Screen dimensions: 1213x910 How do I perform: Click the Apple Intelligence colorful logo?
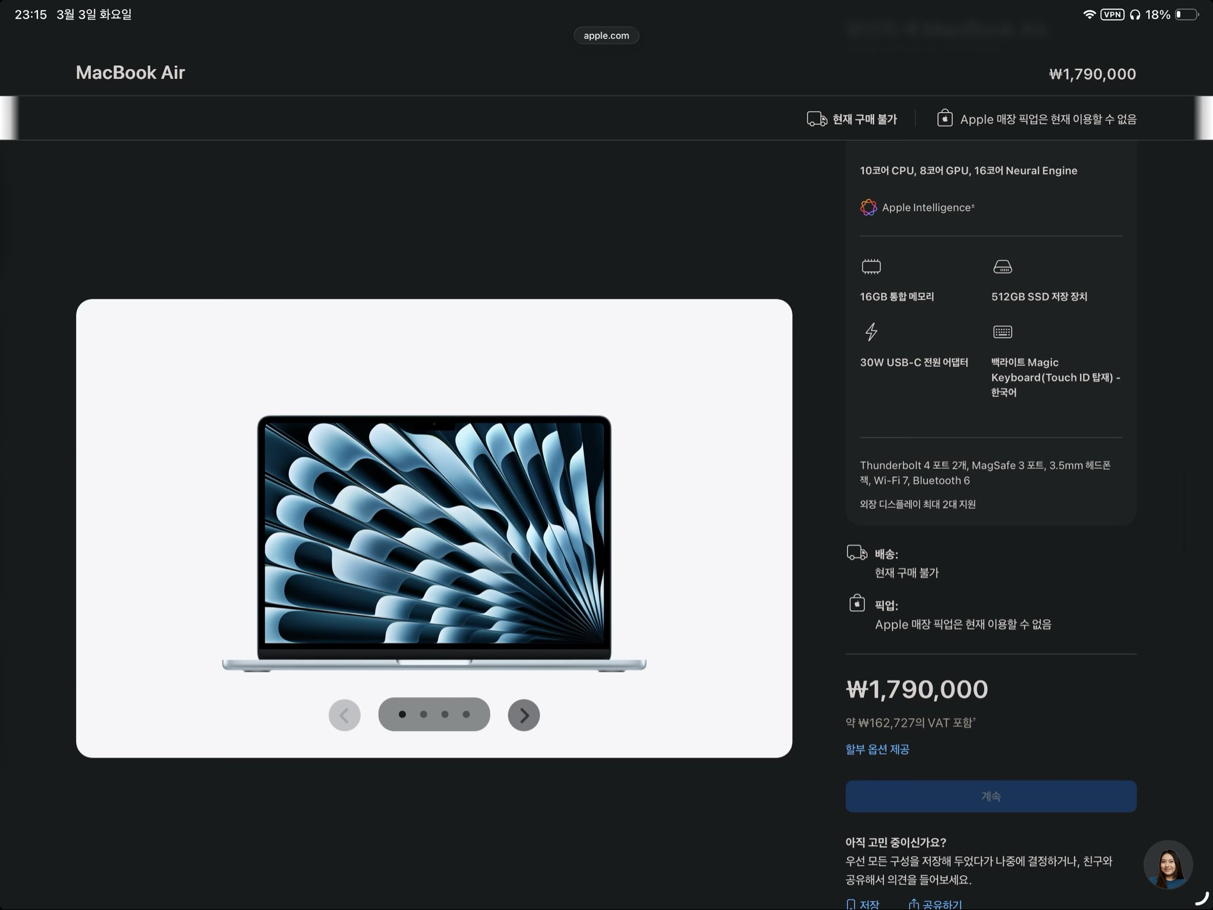pyautogui.click(x=868, y=207)
